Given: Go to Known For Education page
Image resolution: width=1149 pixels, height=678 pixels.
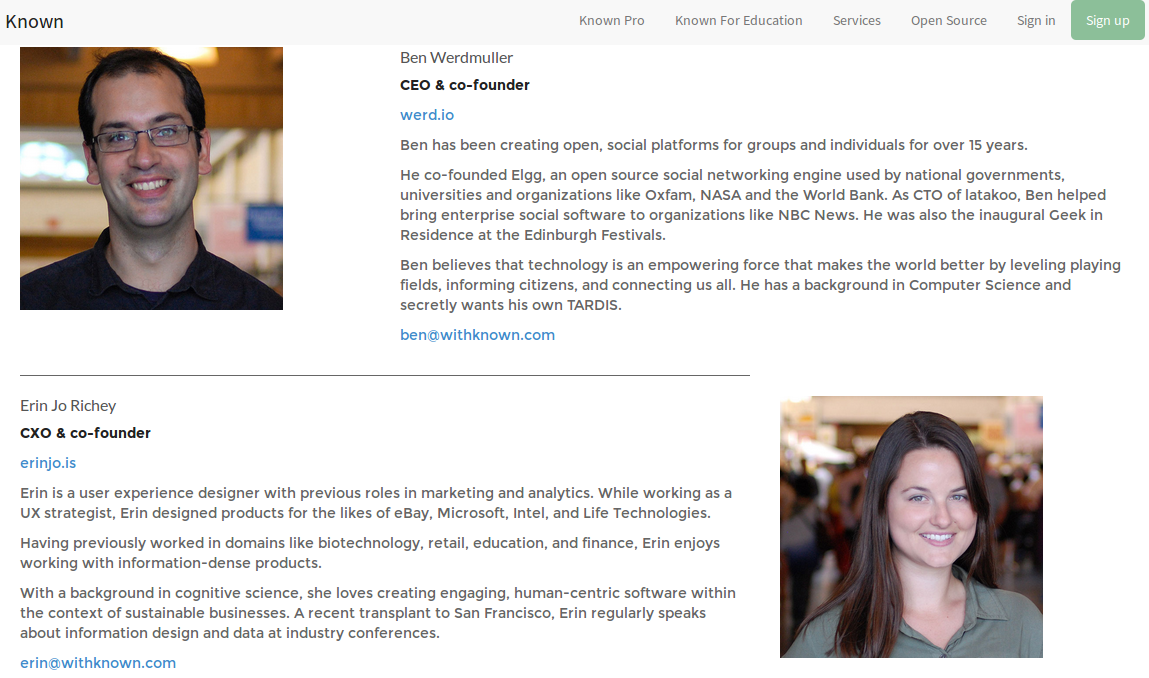Looking at the screenshot, I should point(738,21).
